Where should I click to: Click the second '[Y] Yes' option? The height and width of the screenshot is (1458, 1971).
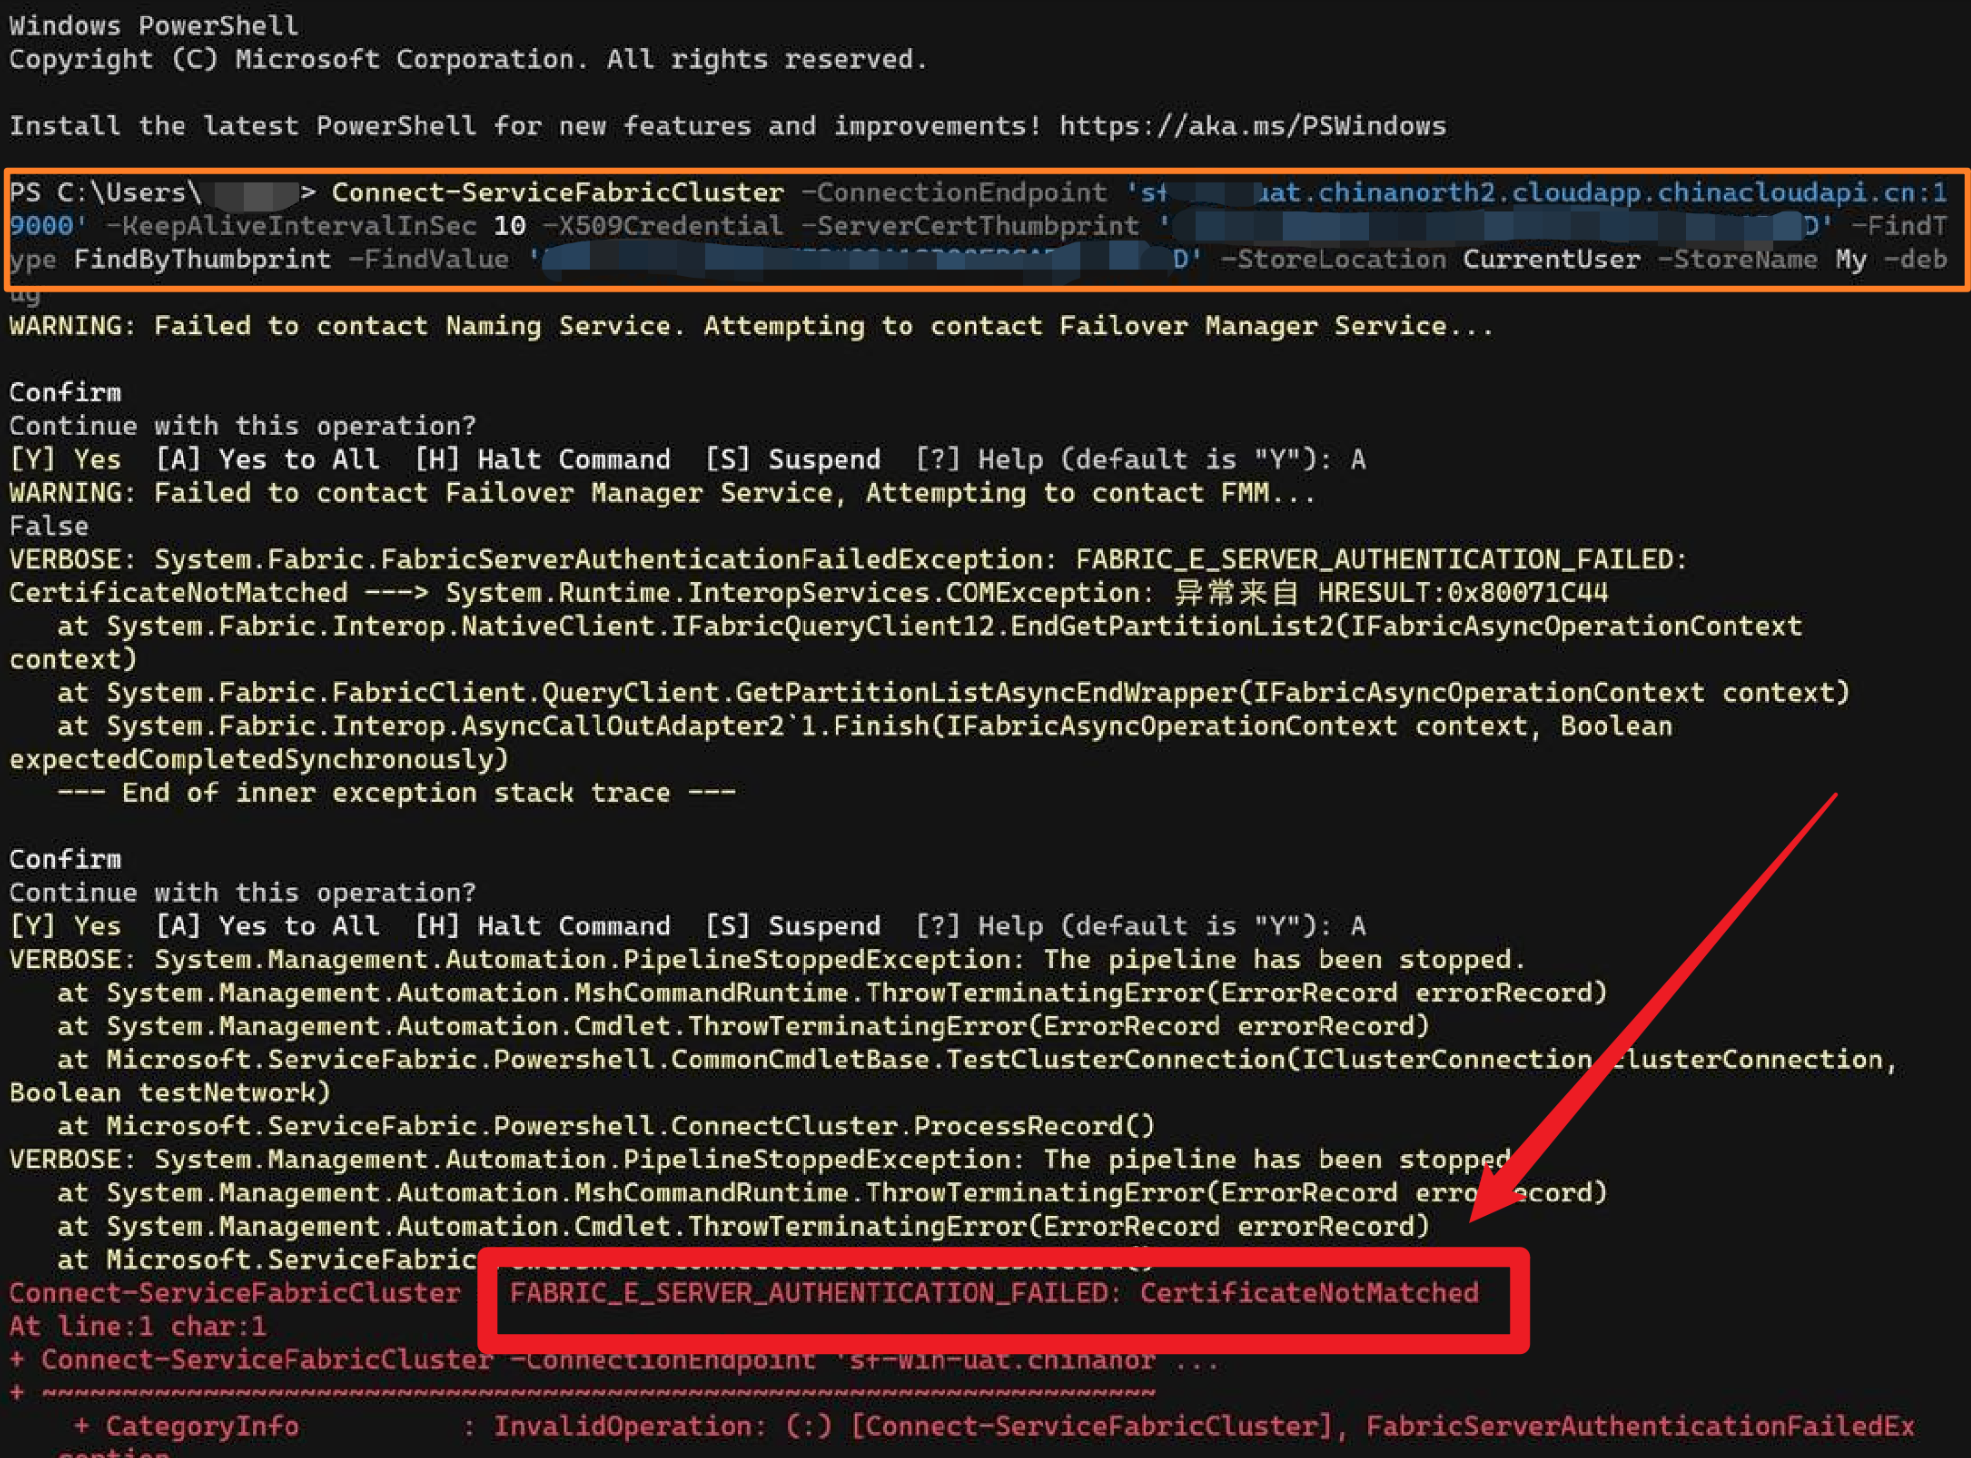tap(65, 926)
